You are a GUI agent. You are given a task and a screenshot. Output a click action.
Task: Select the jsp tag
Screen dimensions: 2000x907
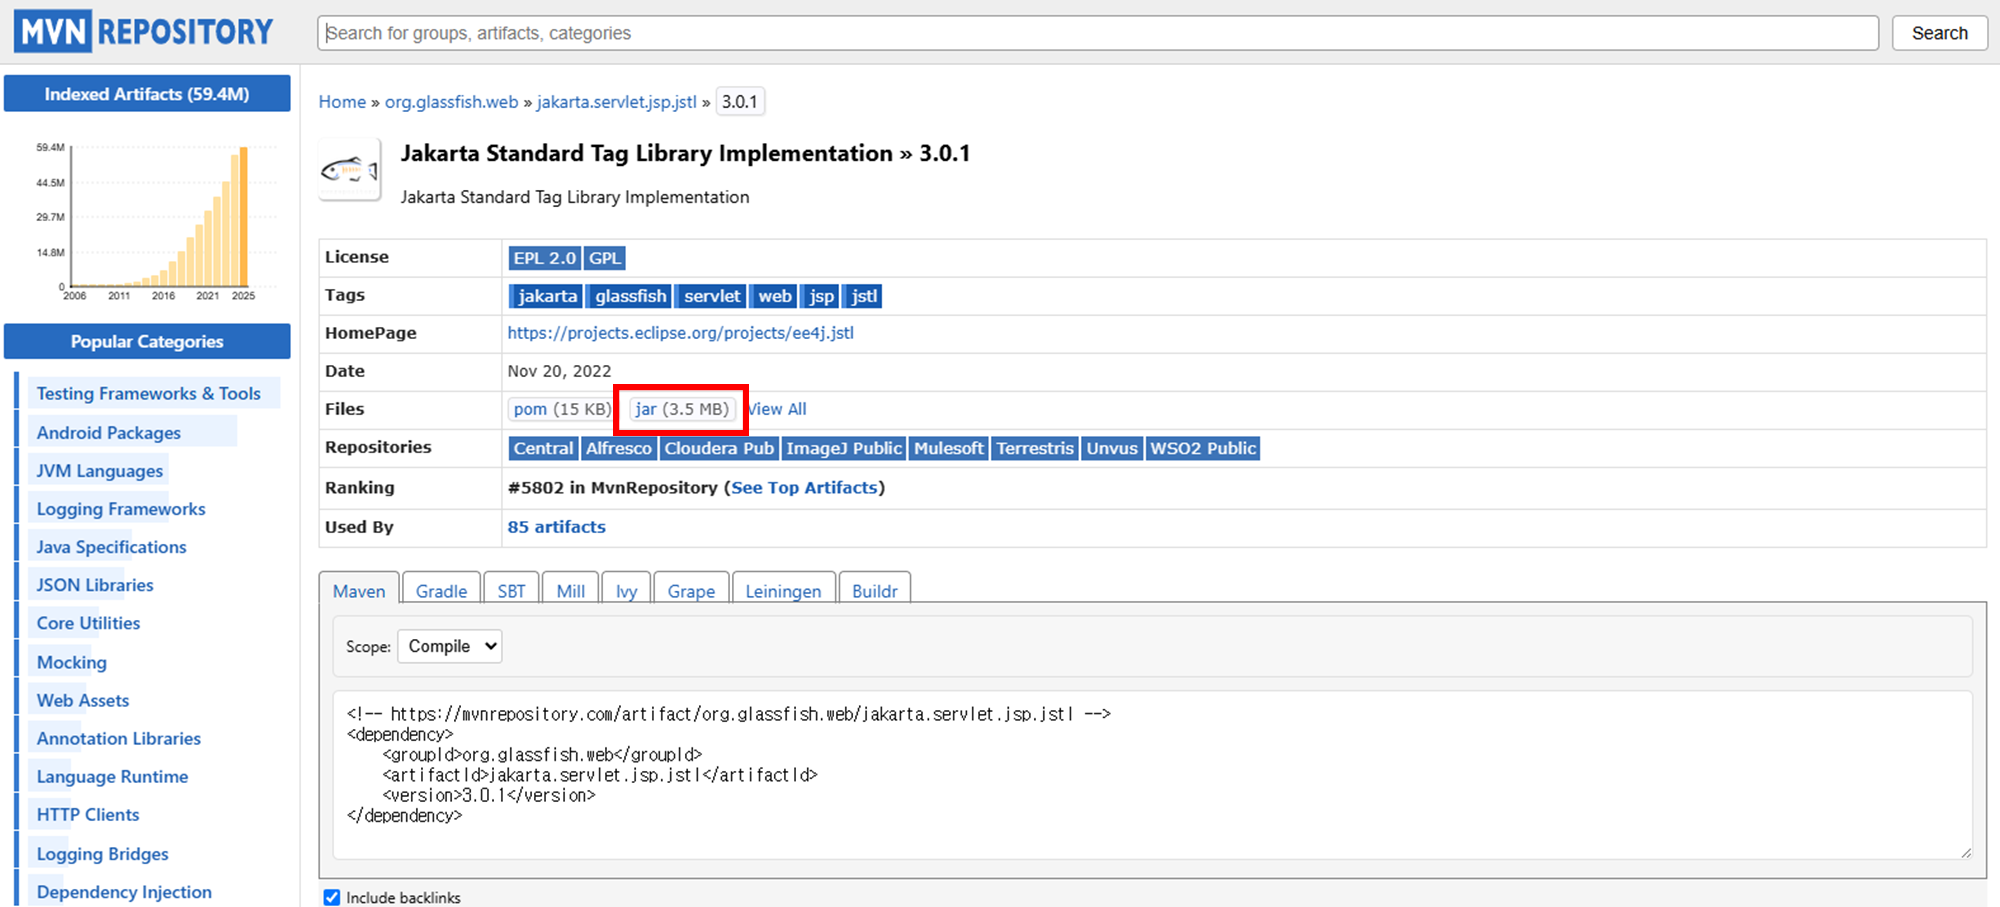click(x=821, y=296)
